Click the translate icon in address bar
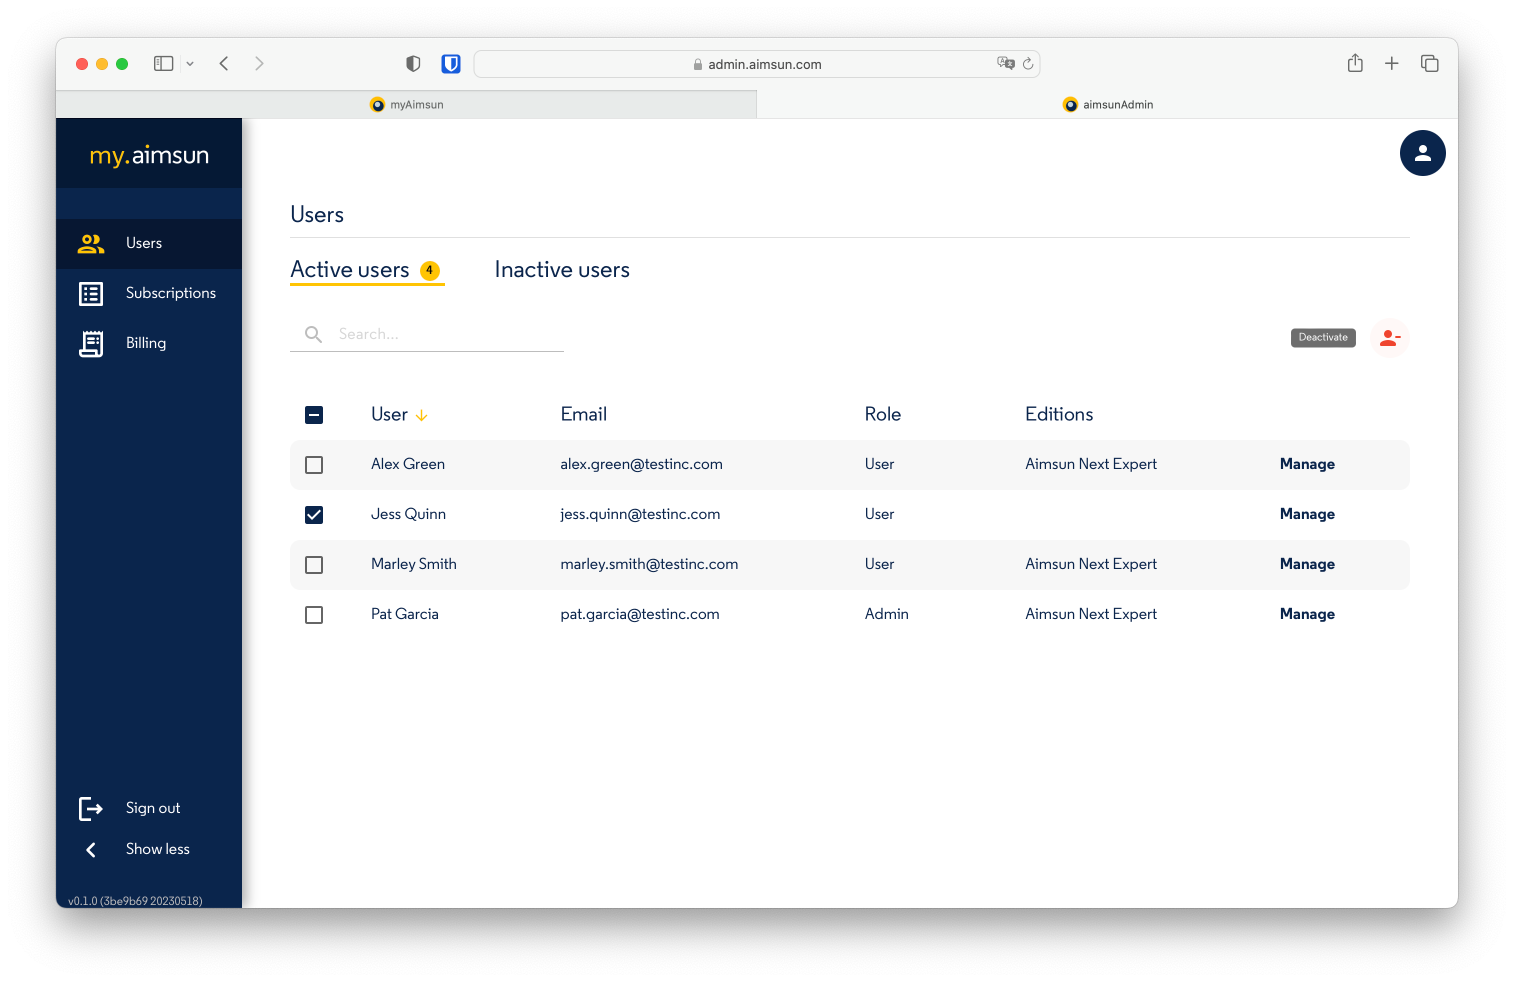 [x=1005, y=63]
